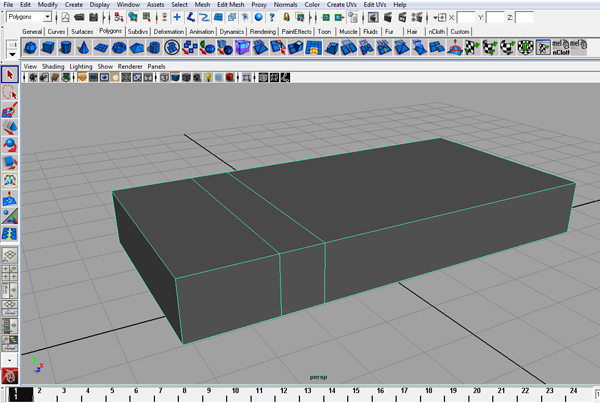Open the Normals menu
The height and width of the screenshot is (403, 600).
[x=285, y=5]
